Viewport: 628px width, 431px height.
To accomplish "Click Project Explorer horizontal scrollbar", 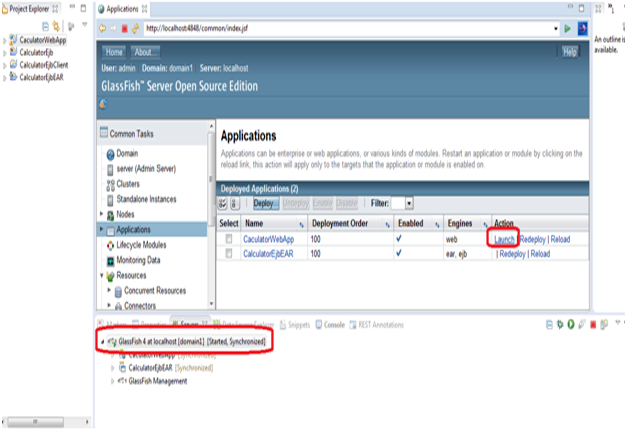I will coord(36,421).
